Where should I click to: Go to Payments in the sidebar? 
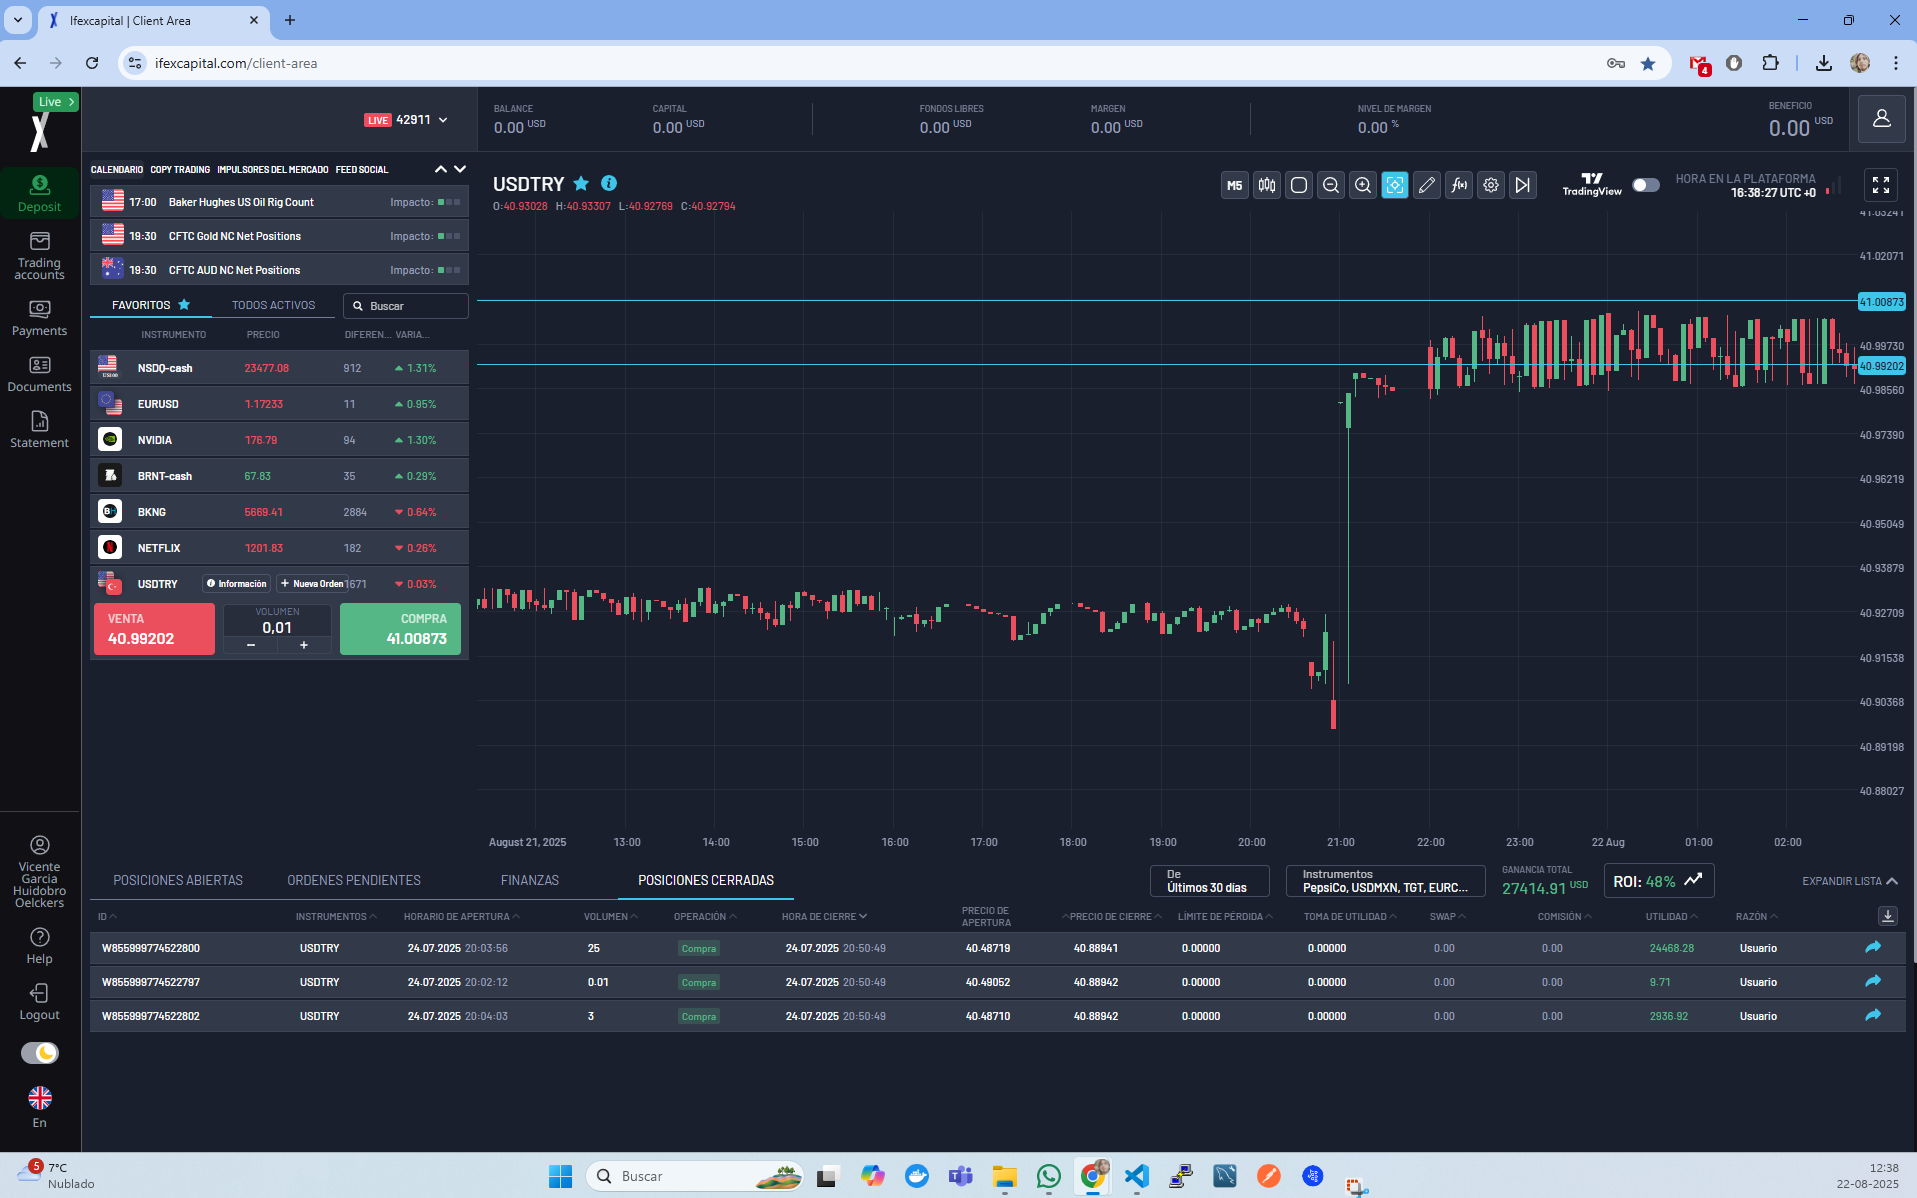click(x=39, y=318)
